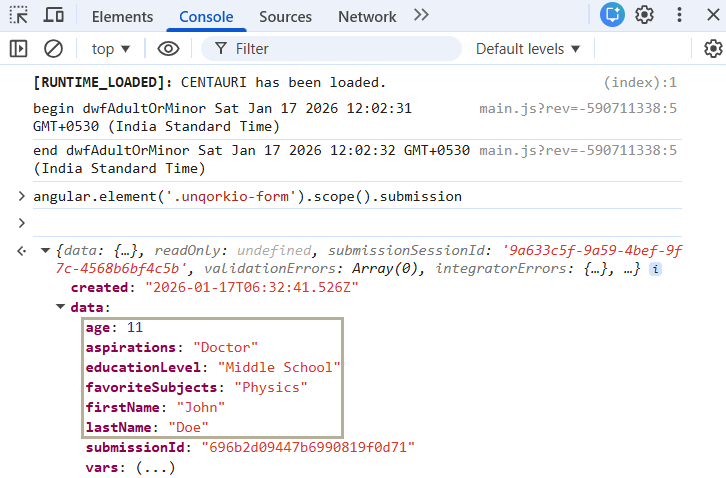
Task: Collapse the submission result object
Action: [45, 251]
